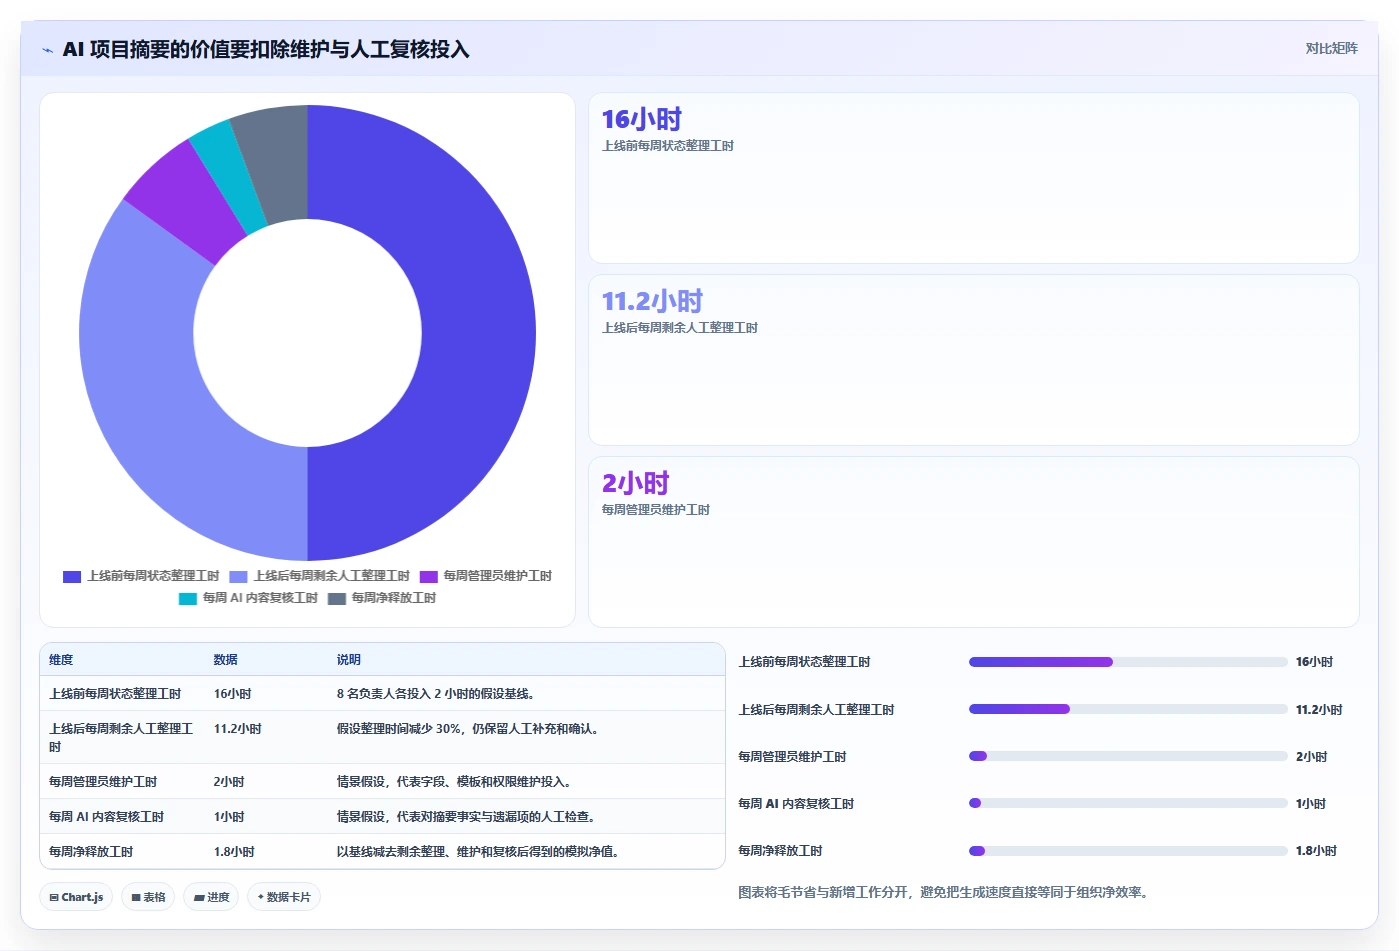Click table cell 16小时

232,694
